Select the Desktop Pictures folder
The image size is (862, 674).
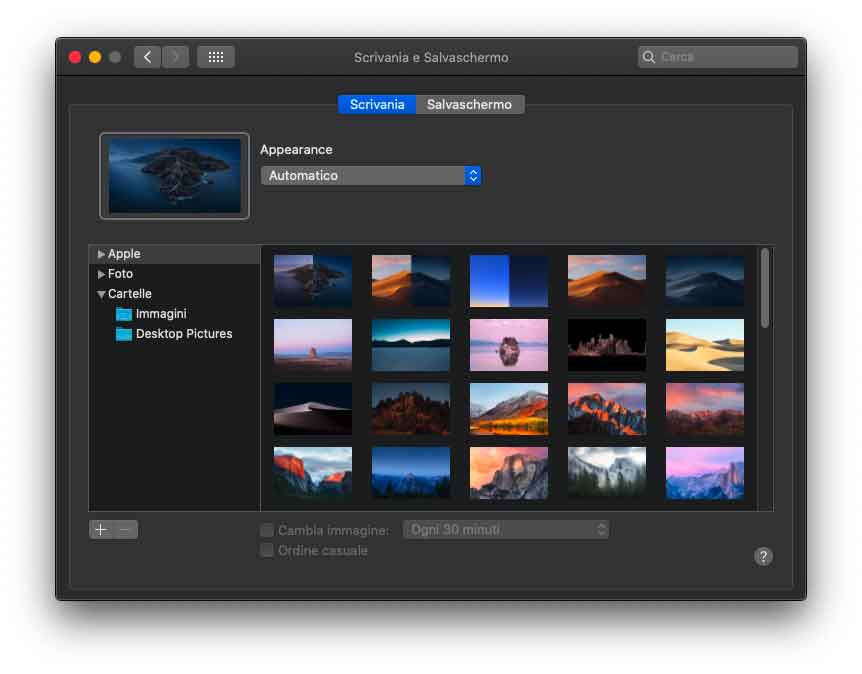point(183,334)
